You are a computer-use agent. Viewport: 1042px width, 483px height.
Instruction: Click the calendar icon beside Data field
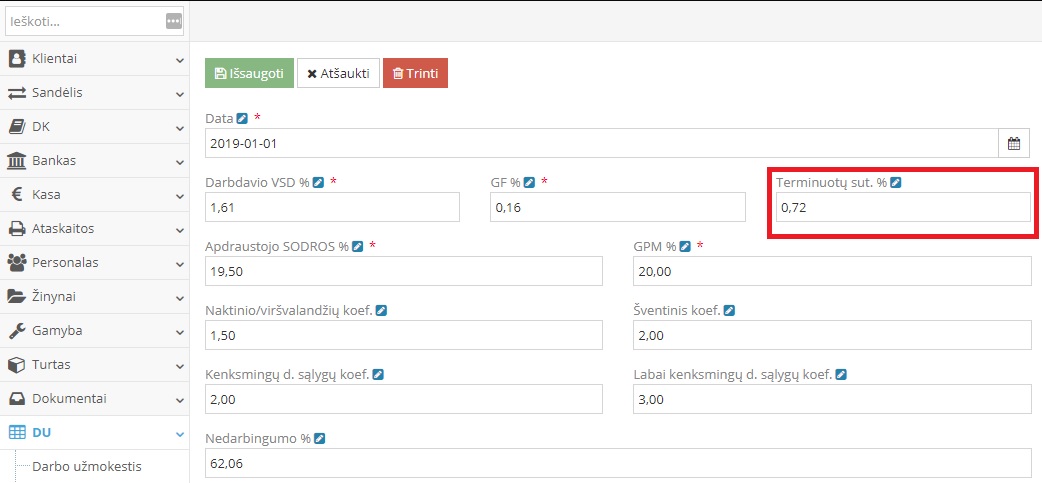point(1013,143)
